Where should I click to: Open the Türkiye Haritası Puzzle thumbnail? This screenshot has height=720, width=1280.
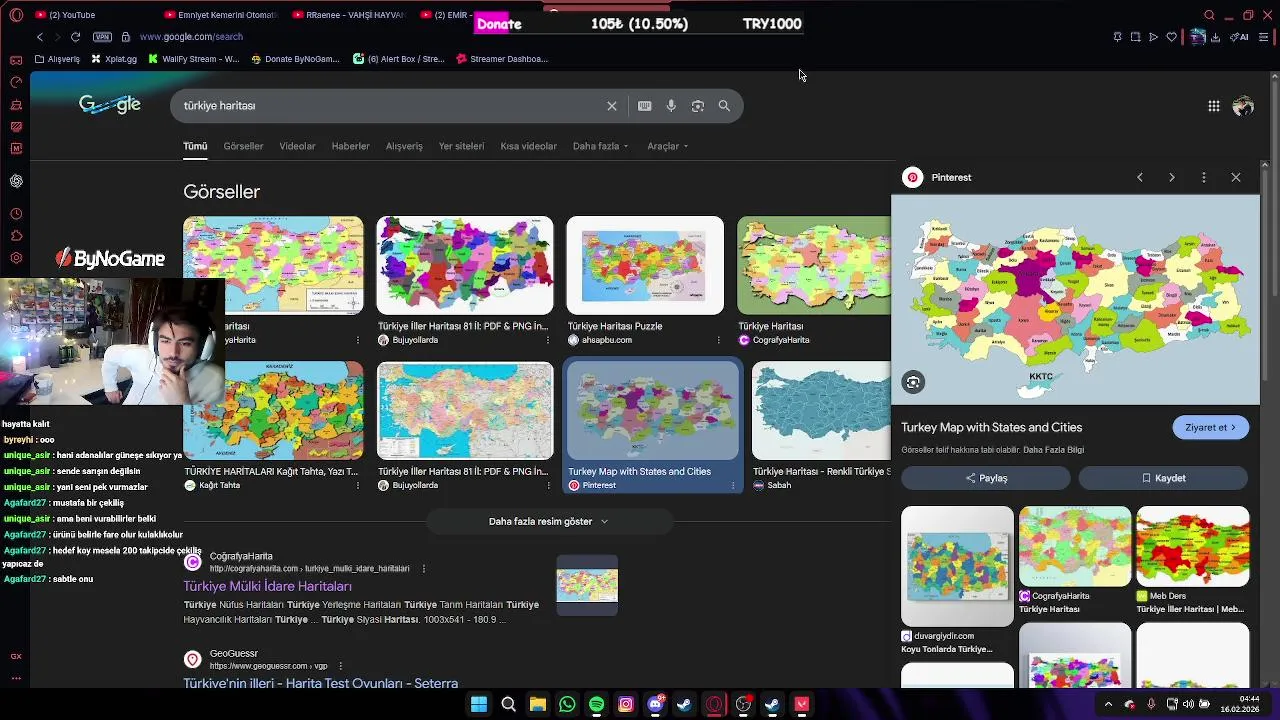point(645,265)
